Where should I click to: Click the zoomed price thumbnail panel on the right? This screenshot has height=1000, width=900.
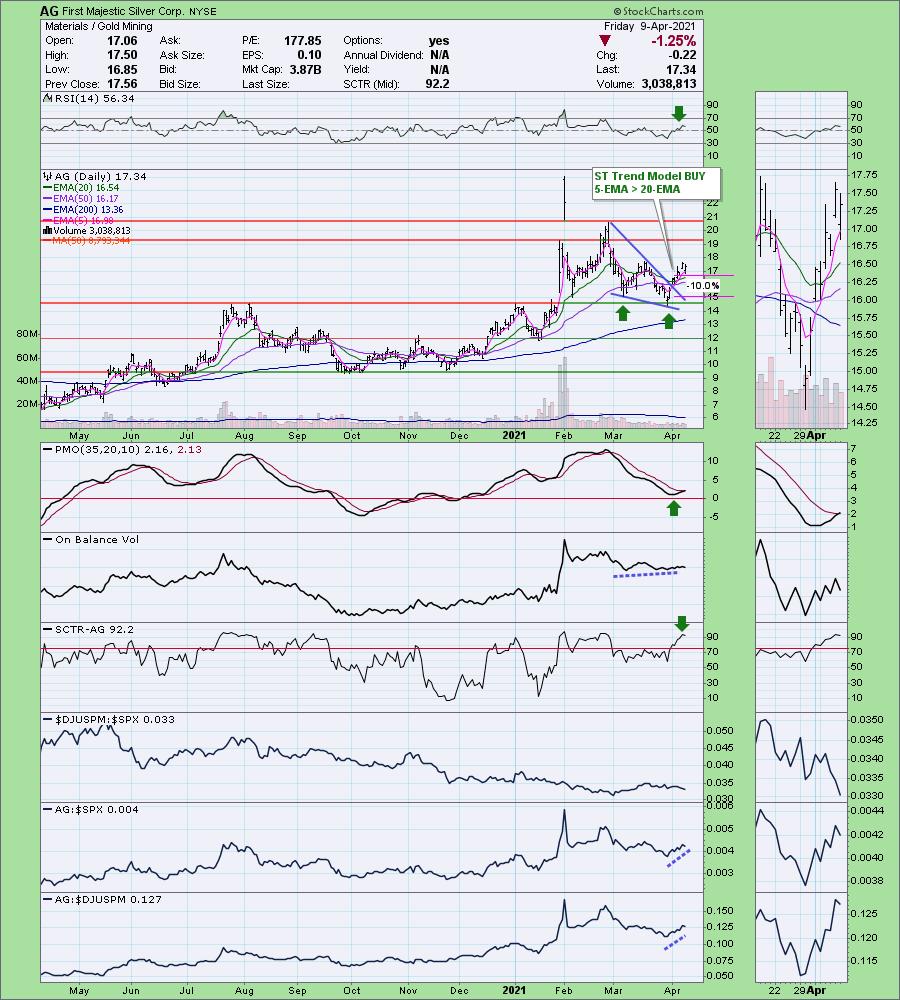click(801, 299)
